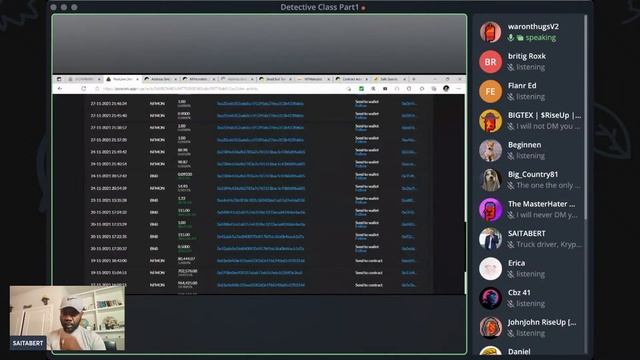Click muted mic icon under Cbz 41
The width and height of the screenshot is (640, 360).
(x=511, y=304)
